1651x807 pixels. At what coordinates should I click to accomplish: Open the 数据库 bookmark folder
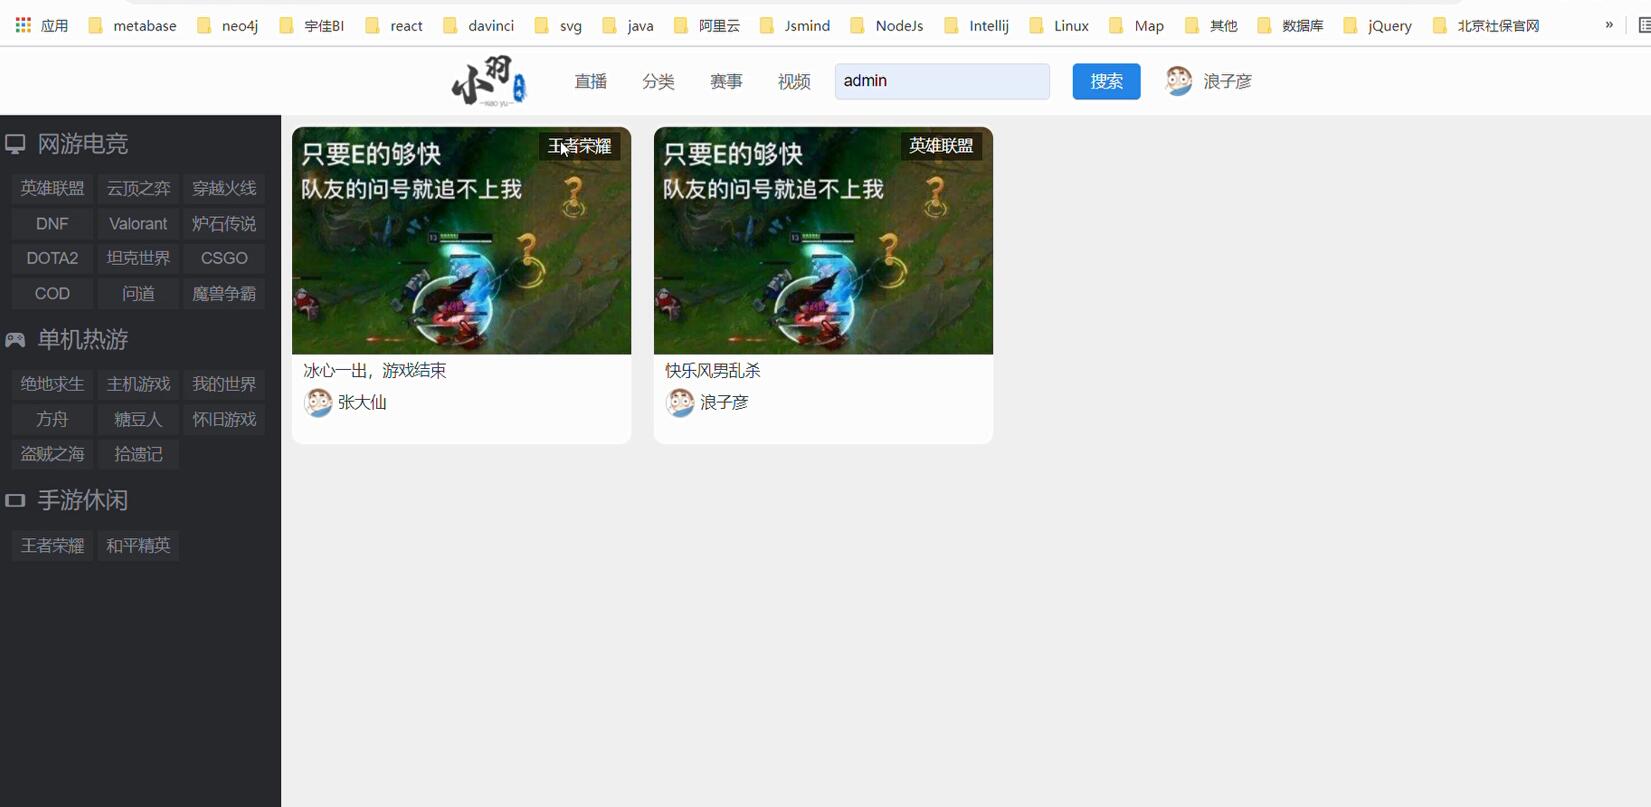click(x=1291, y=25)
